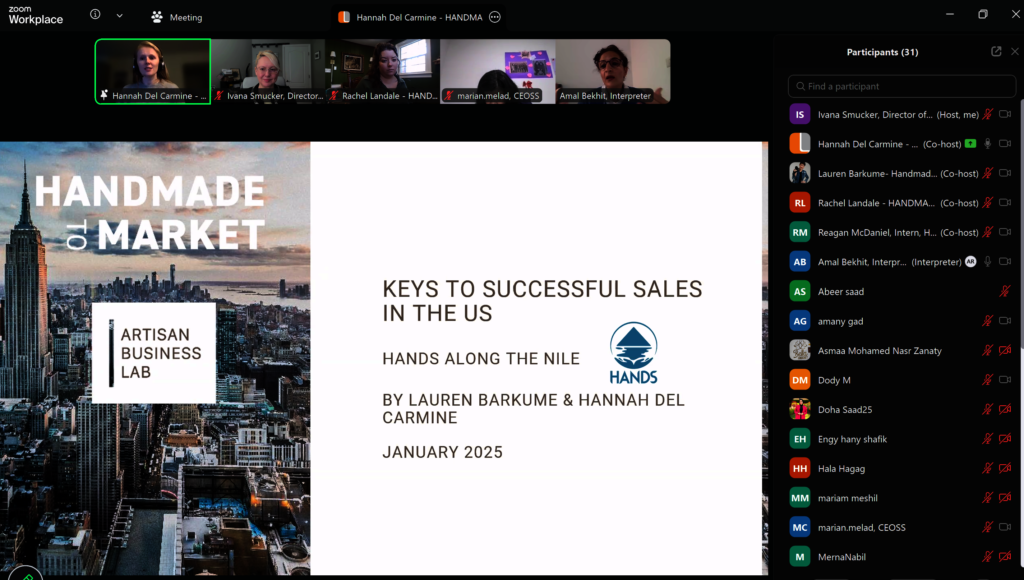Select Hannah Del Carmine's video thumbnail

pyautogui.click(x=153, y=70)
